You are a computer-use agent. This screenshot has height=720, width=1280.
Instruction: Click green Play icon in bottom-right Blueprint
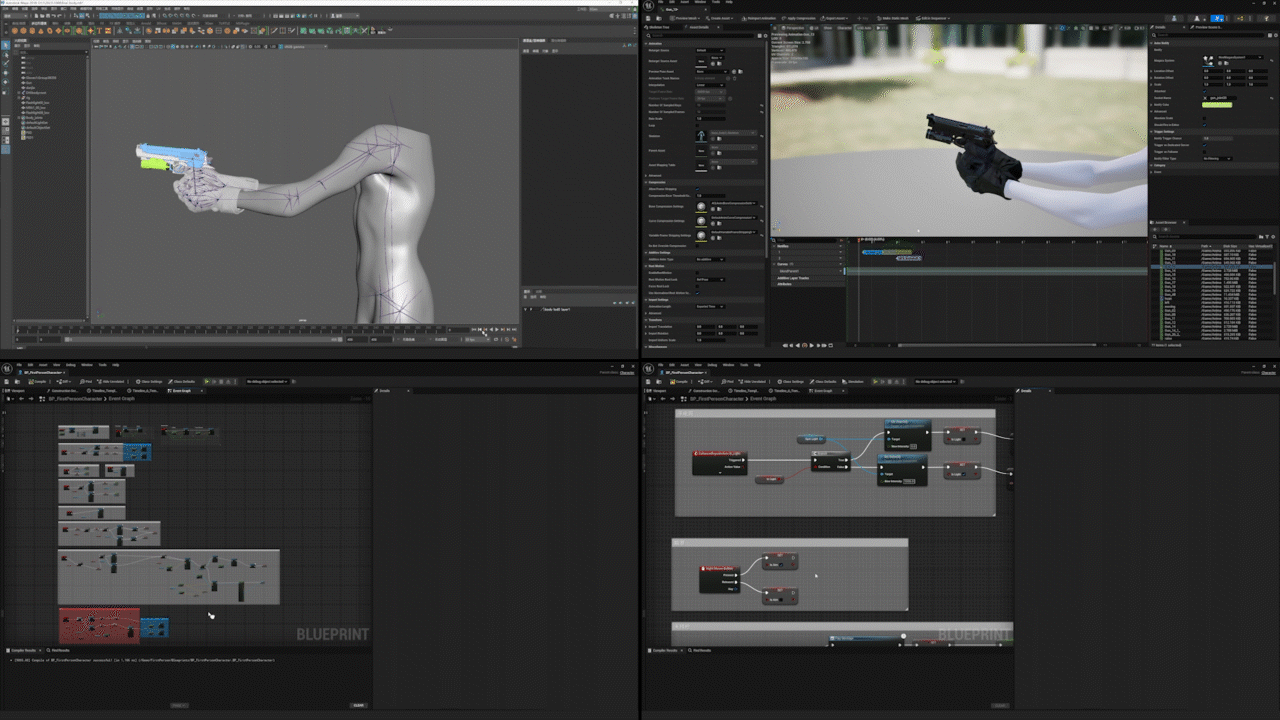[x=875, y=382]
